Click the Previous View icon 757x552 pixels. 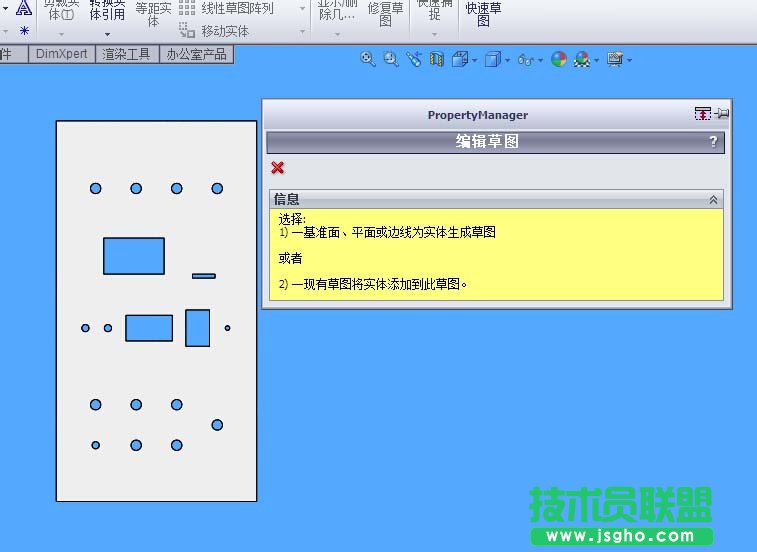tap(414, 59)
